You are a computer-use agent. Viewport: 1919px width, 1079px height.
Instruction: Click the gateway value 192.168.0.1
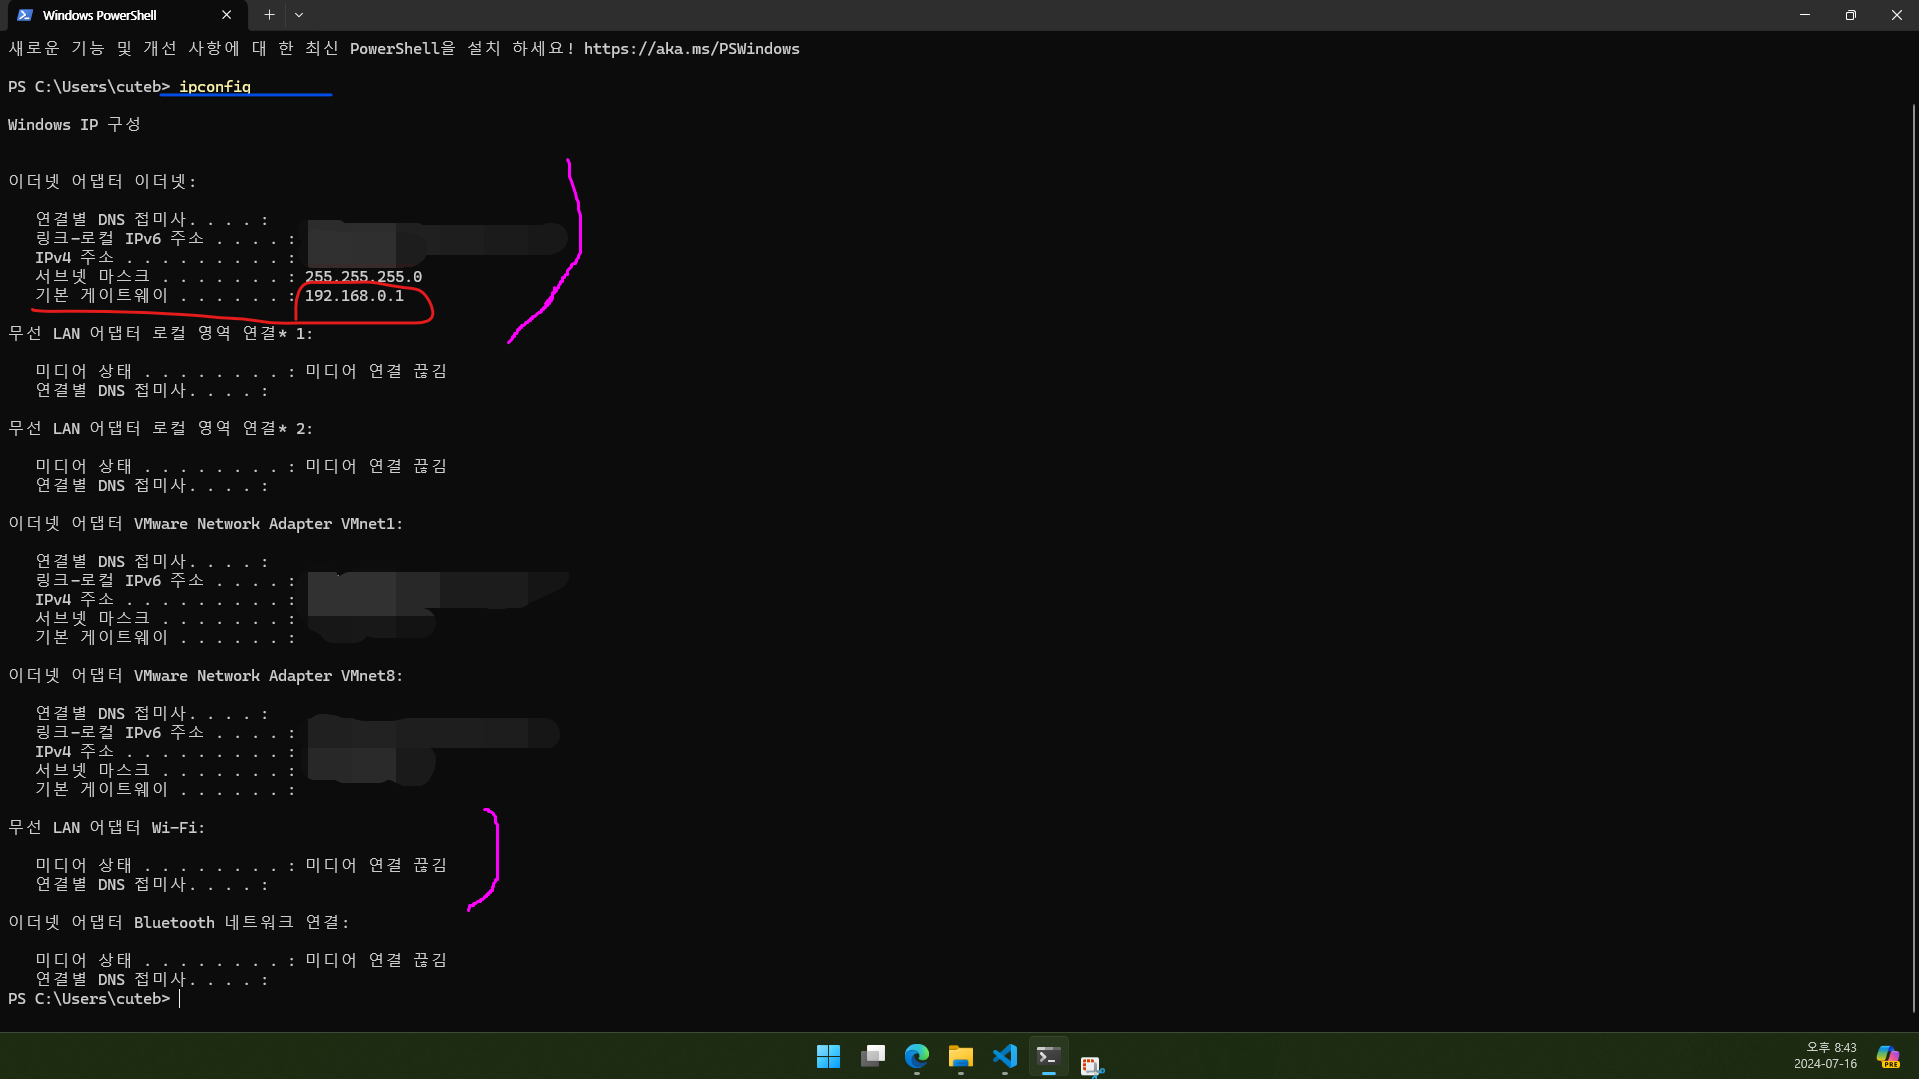(x=354, y=296)
